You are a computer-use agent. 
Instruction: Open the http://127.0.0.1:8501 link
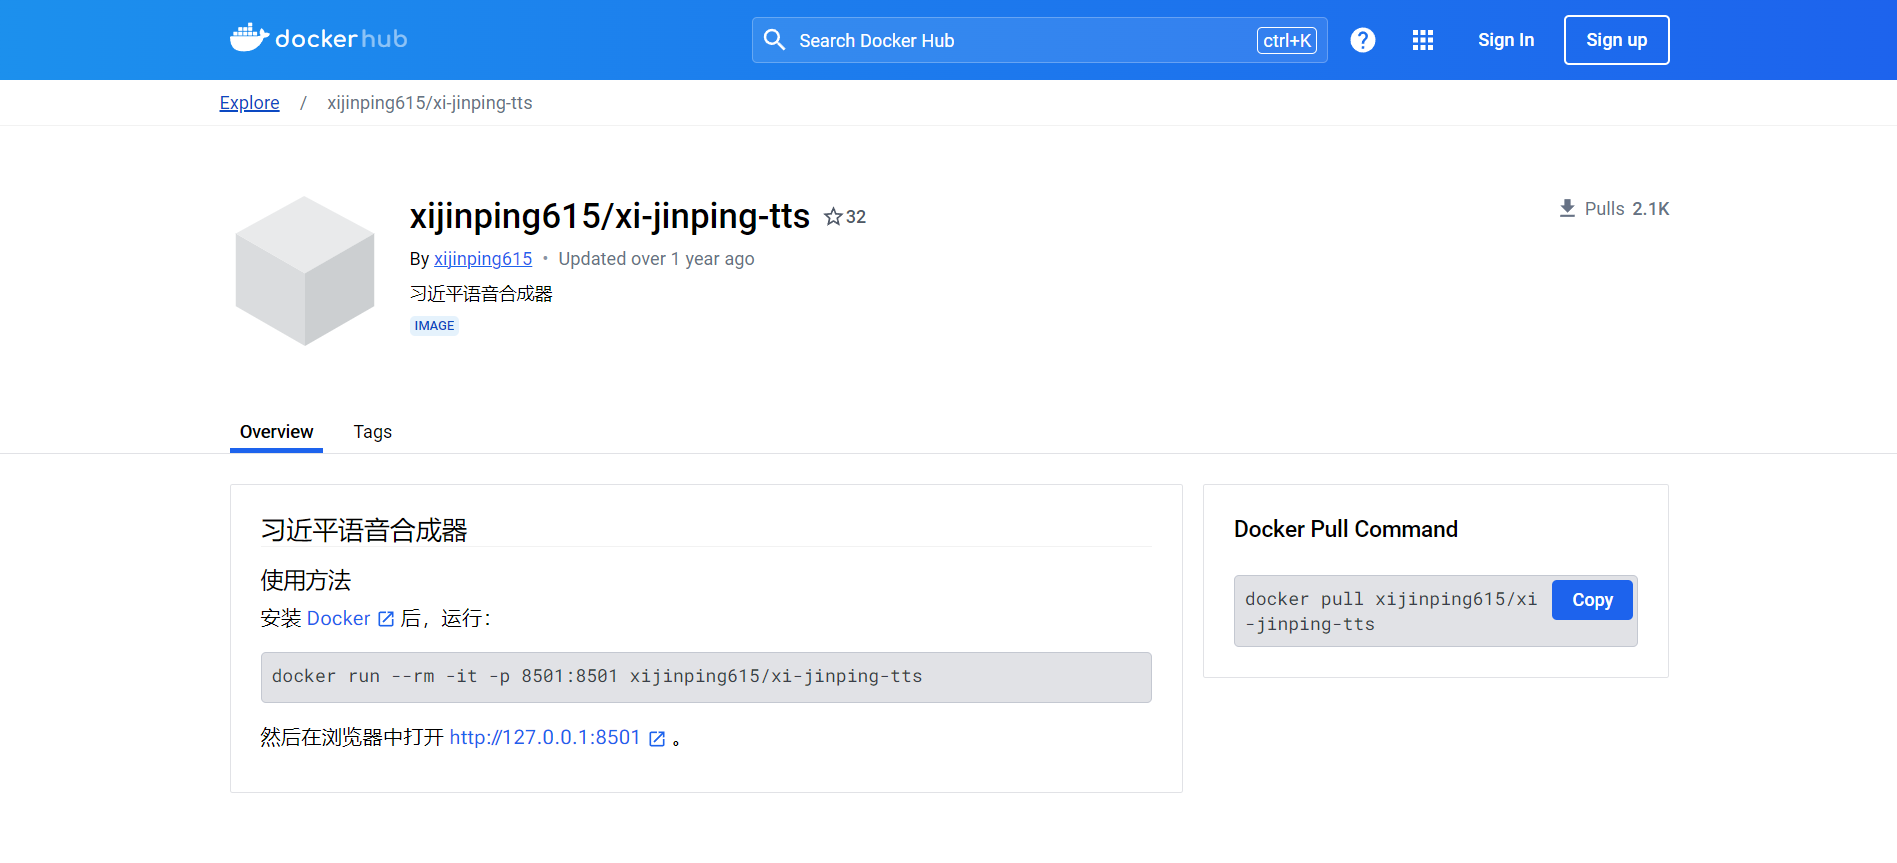tap(557, 738)
